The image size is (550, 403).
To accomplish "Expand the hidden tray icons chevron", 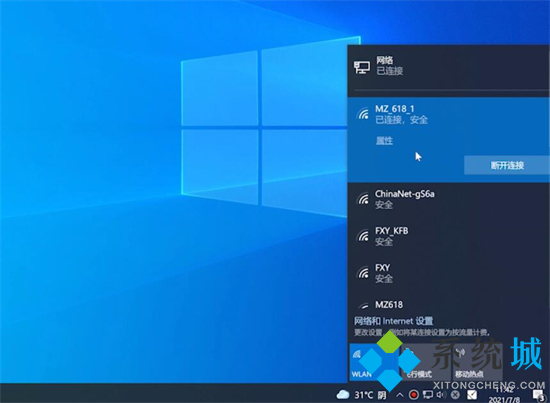I will 400,395.
